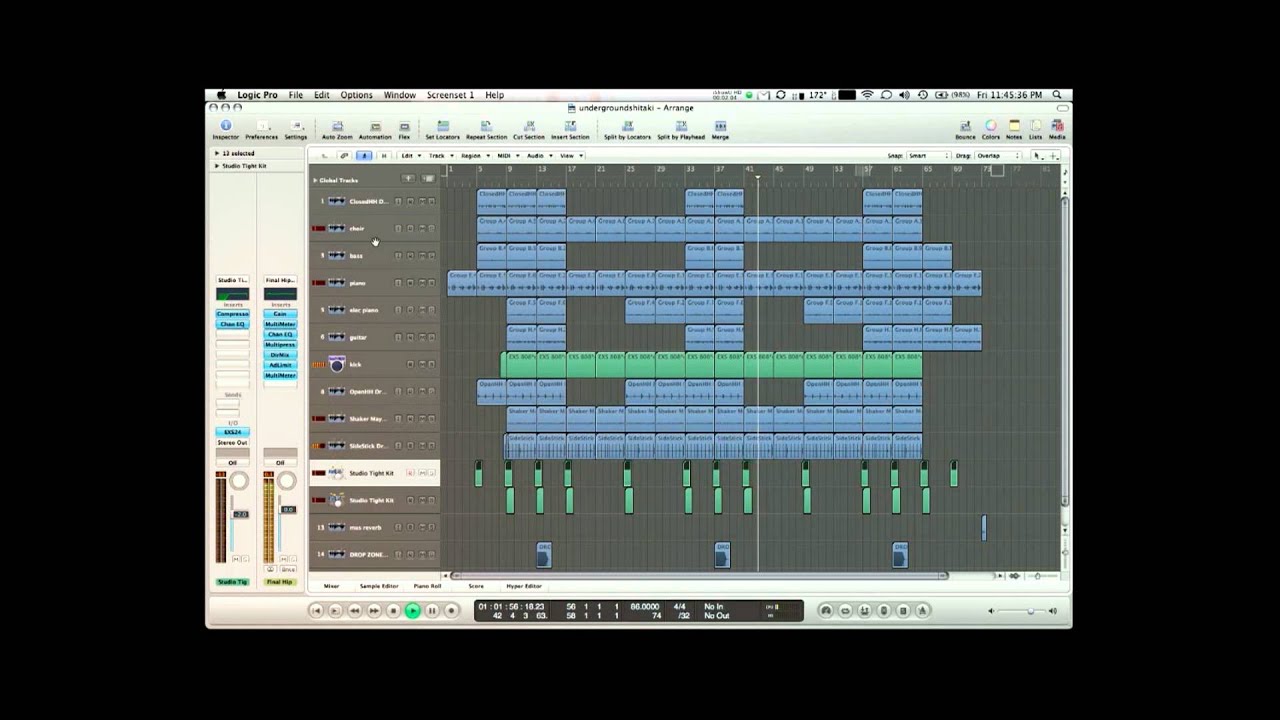Open the Apple menu

222,95
